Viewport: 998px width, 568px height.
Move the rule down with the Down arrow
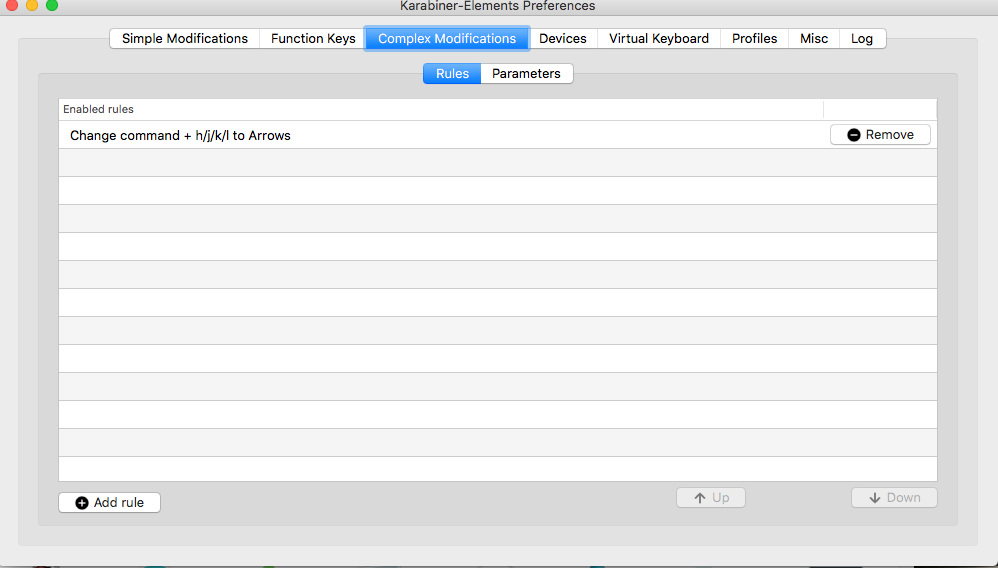coord(894,498)
